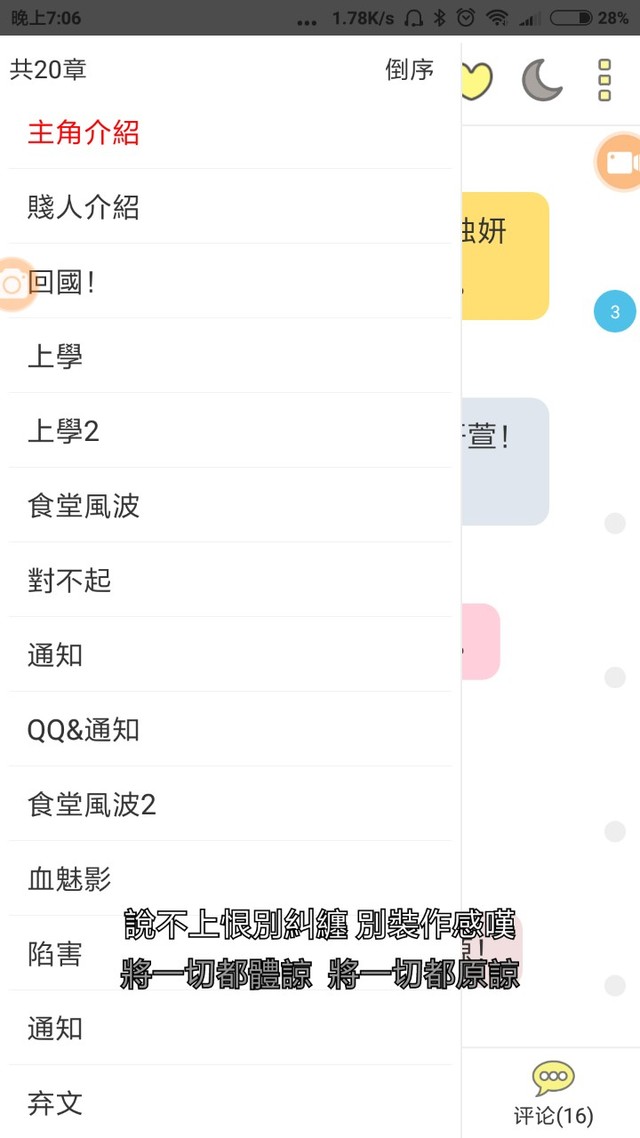Screen dimensions: 640x1138
Task: Jump to chapter 食堂風波
Action: pyautogui.click(x=83, y=506)
